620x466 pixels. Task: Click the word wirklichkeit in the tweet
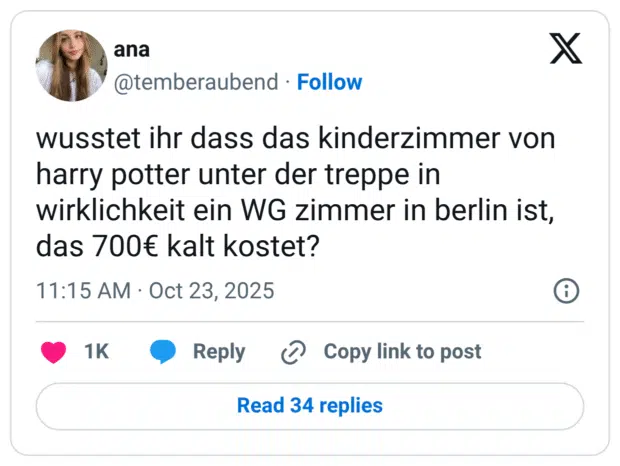[x=104, y=212]
